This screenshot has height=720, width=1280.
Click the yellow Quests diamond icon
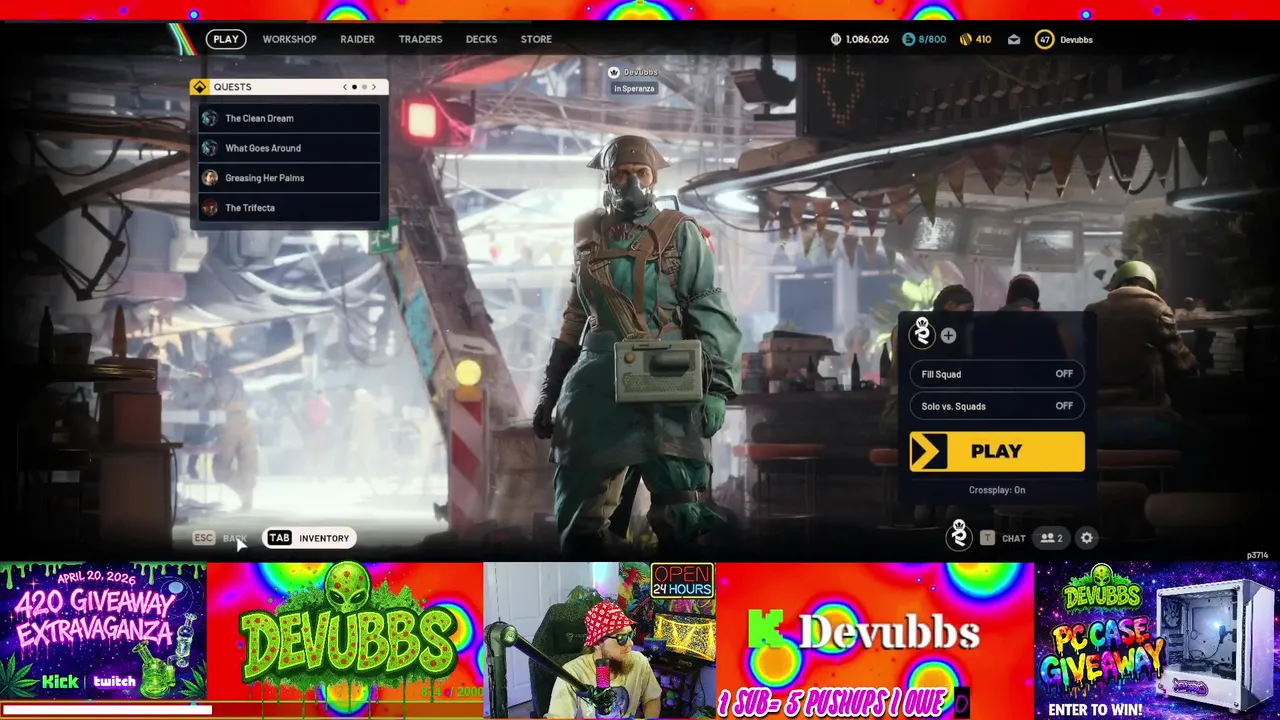click(199, 87)
